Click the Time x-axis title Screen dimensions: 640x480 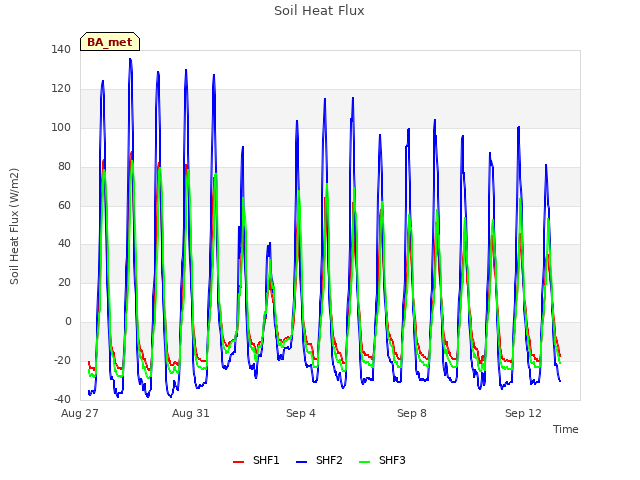coord(566,429)
